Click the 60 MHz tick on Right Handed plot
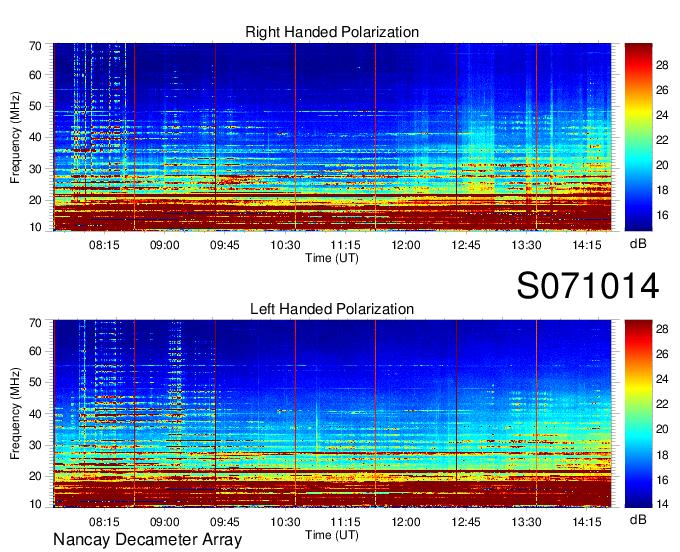Viewport: 680px width, 552px height. coord(35,75)
